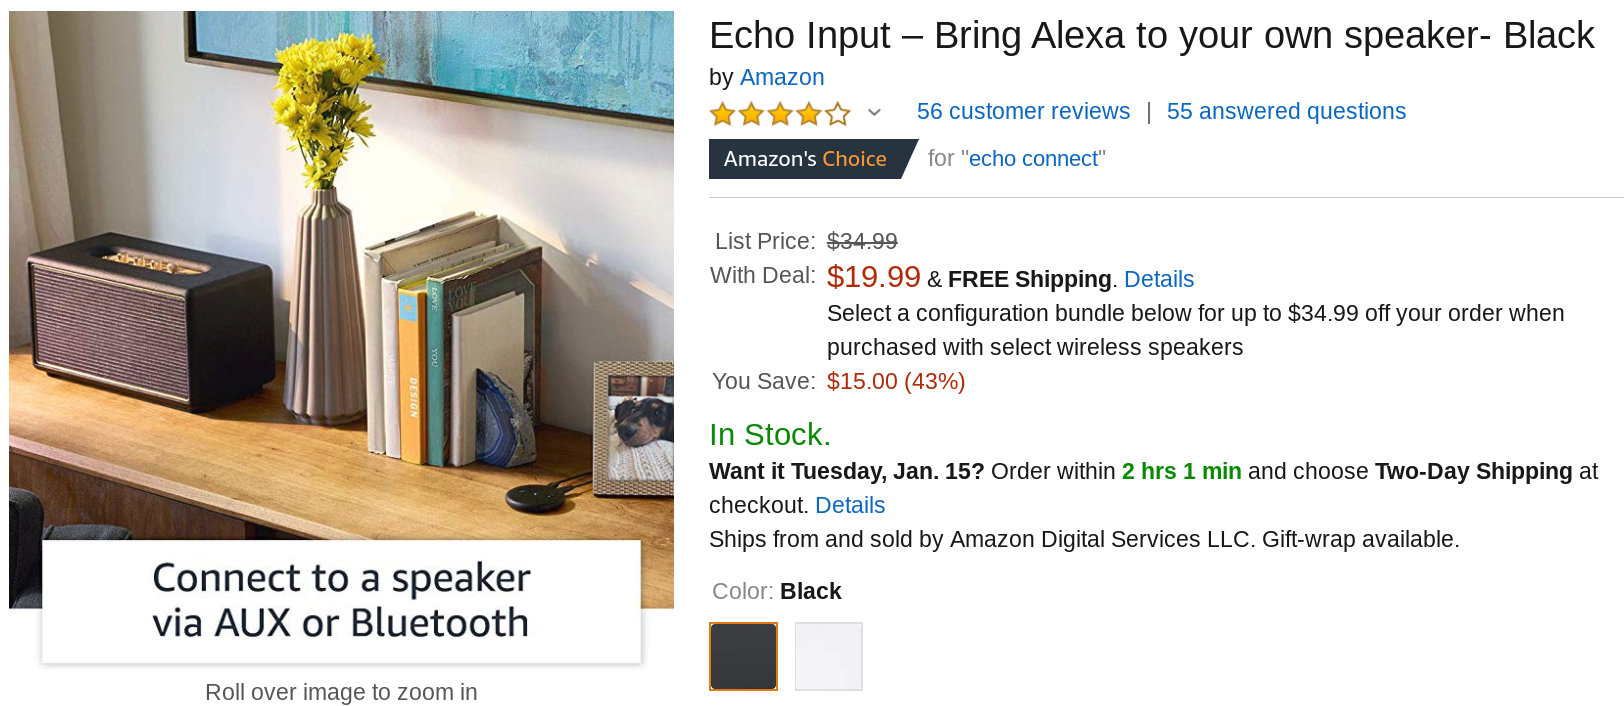Screen dimensions: 1624x706
Task: Click the product image to zoom
Action: pyautogui.click(x=340, y=300)
